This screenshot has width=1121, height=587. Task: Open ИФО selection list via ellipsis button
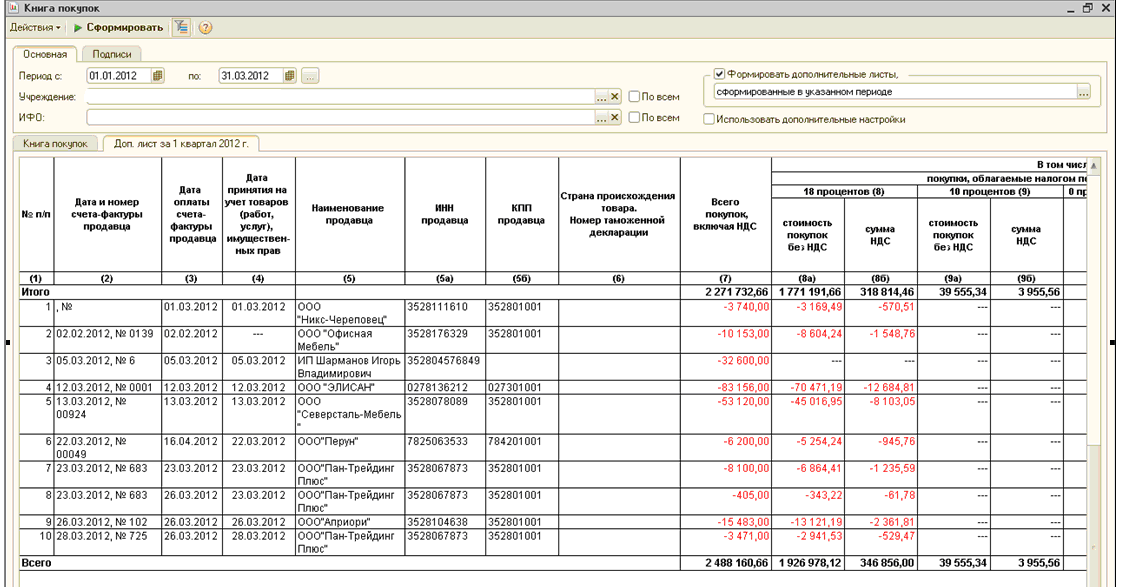601,118
